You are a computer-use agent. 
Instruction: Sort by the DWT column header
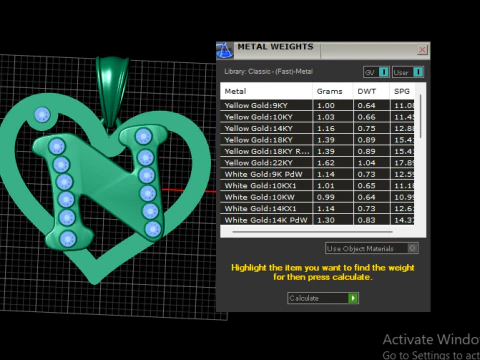click(x=371, y=91)
